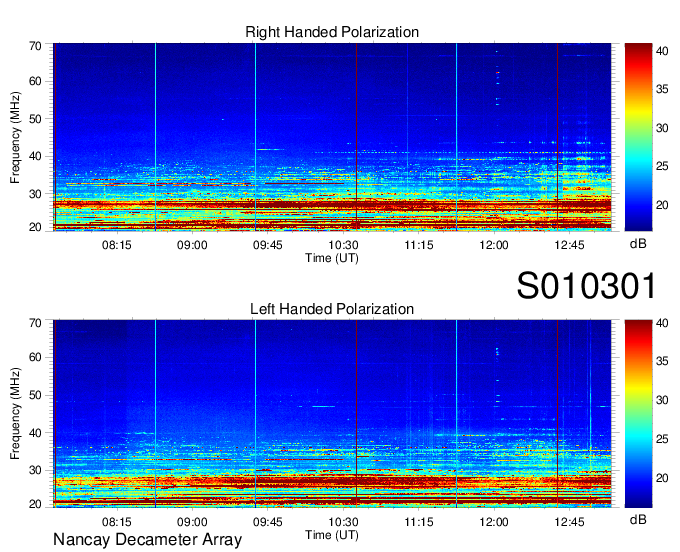Click the 09:00 tick on Left Handed plot
The height and width of the screenshot is (552, 680).
[x=192, y=522]
